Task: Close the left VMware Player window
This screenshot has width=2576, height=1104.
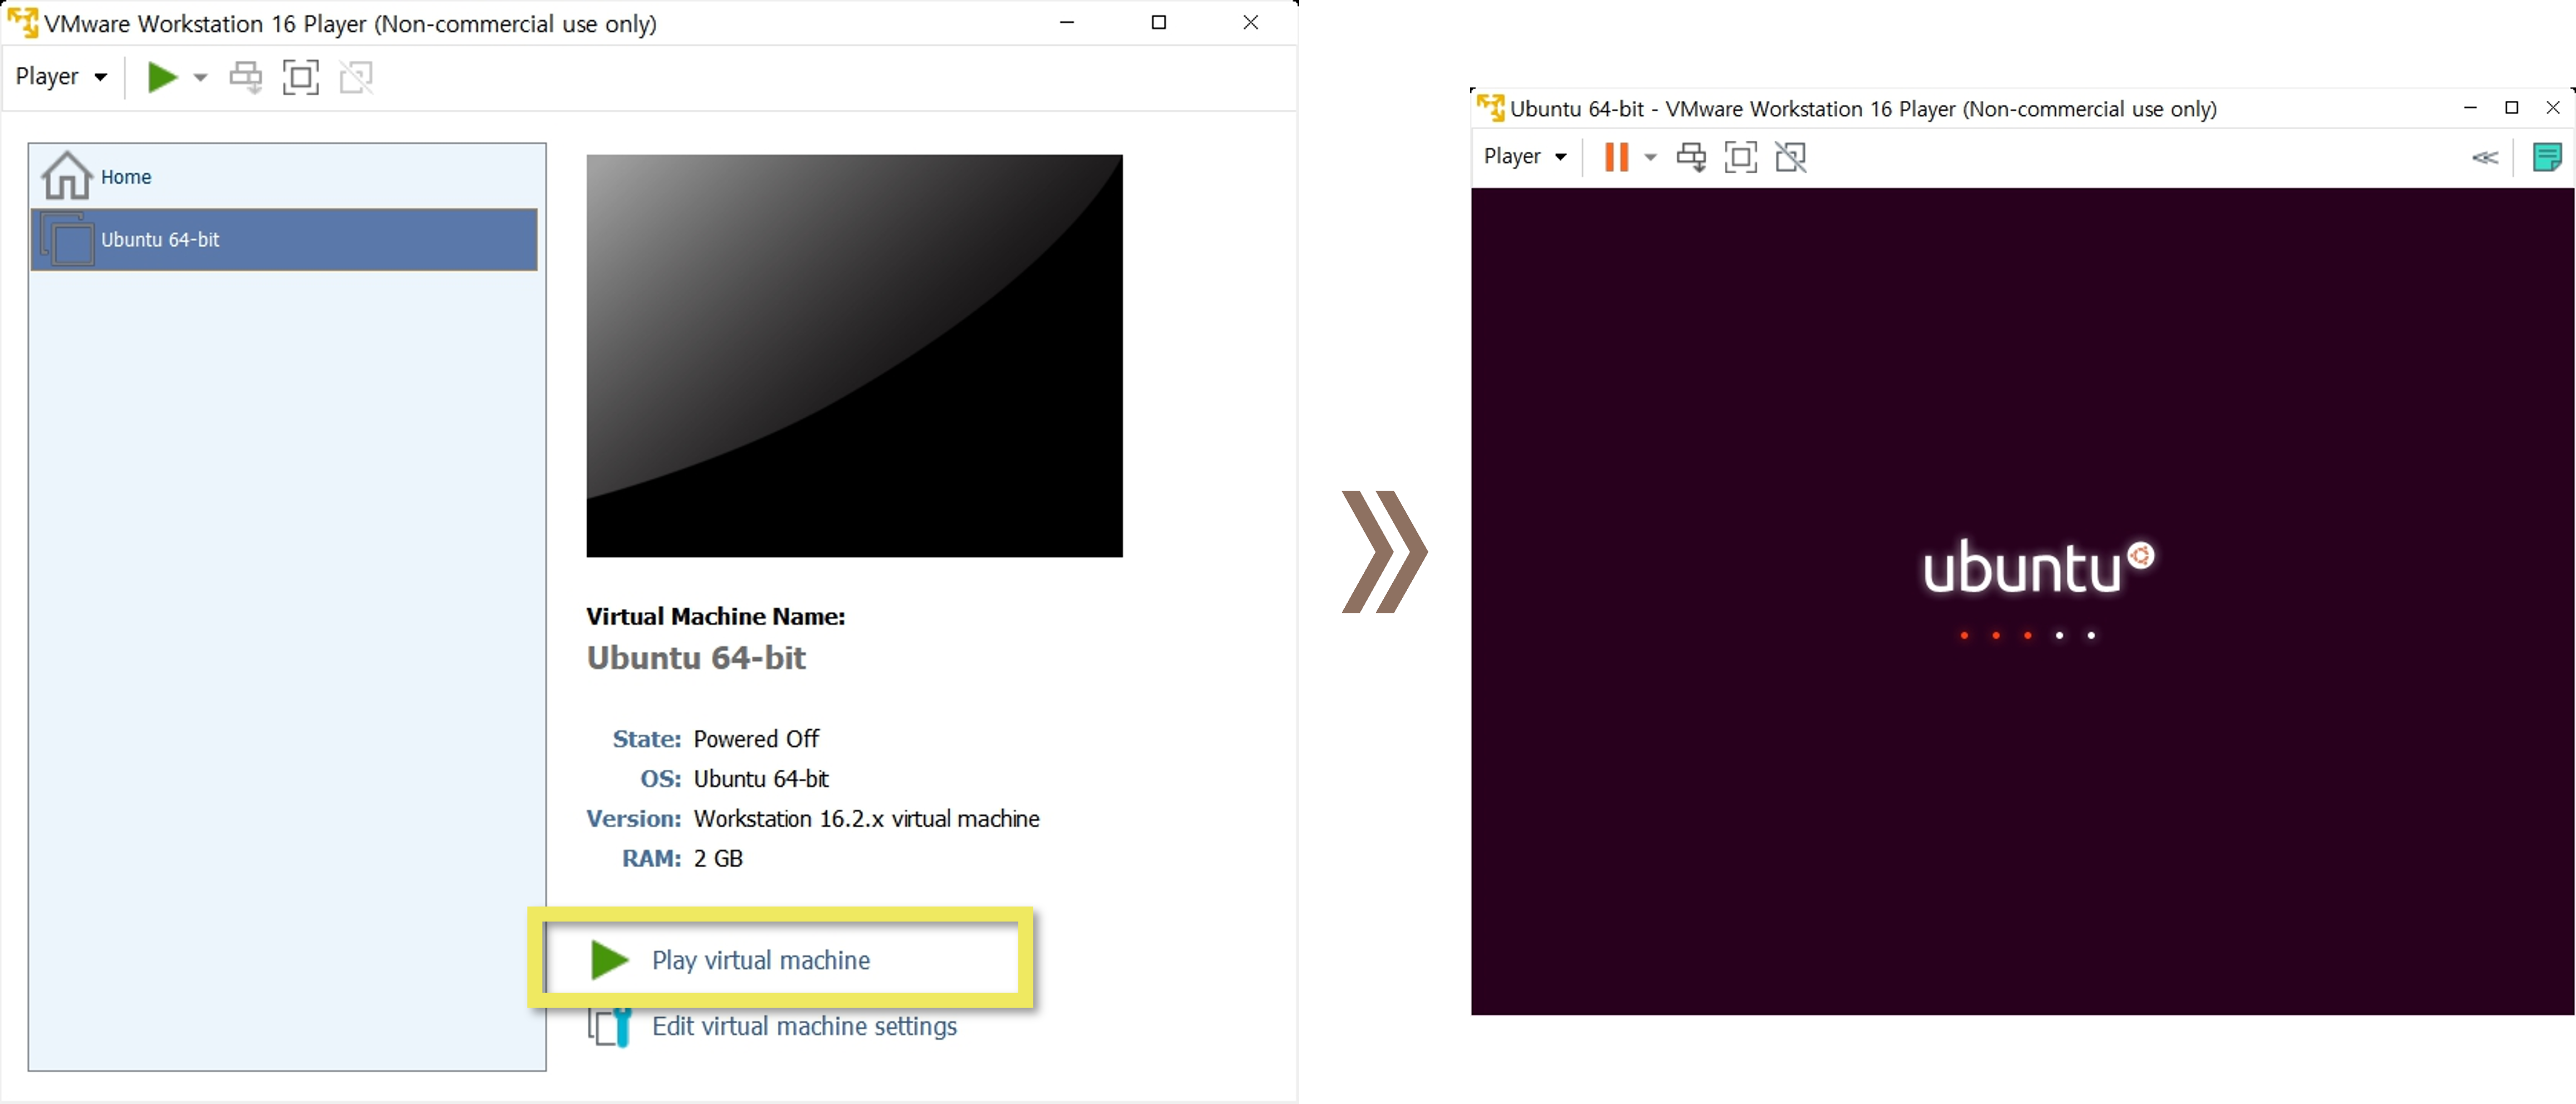Action: [x=1250, y=22]
